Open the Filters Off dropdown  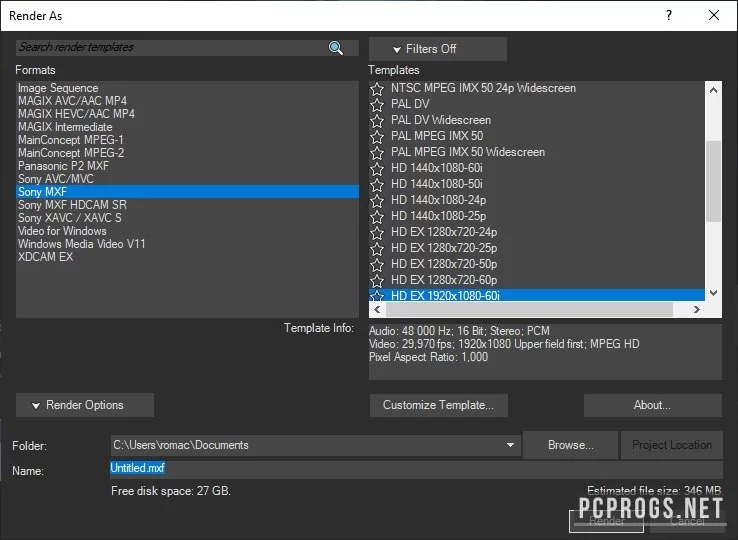pyautogui.click(x=438, y=49)
